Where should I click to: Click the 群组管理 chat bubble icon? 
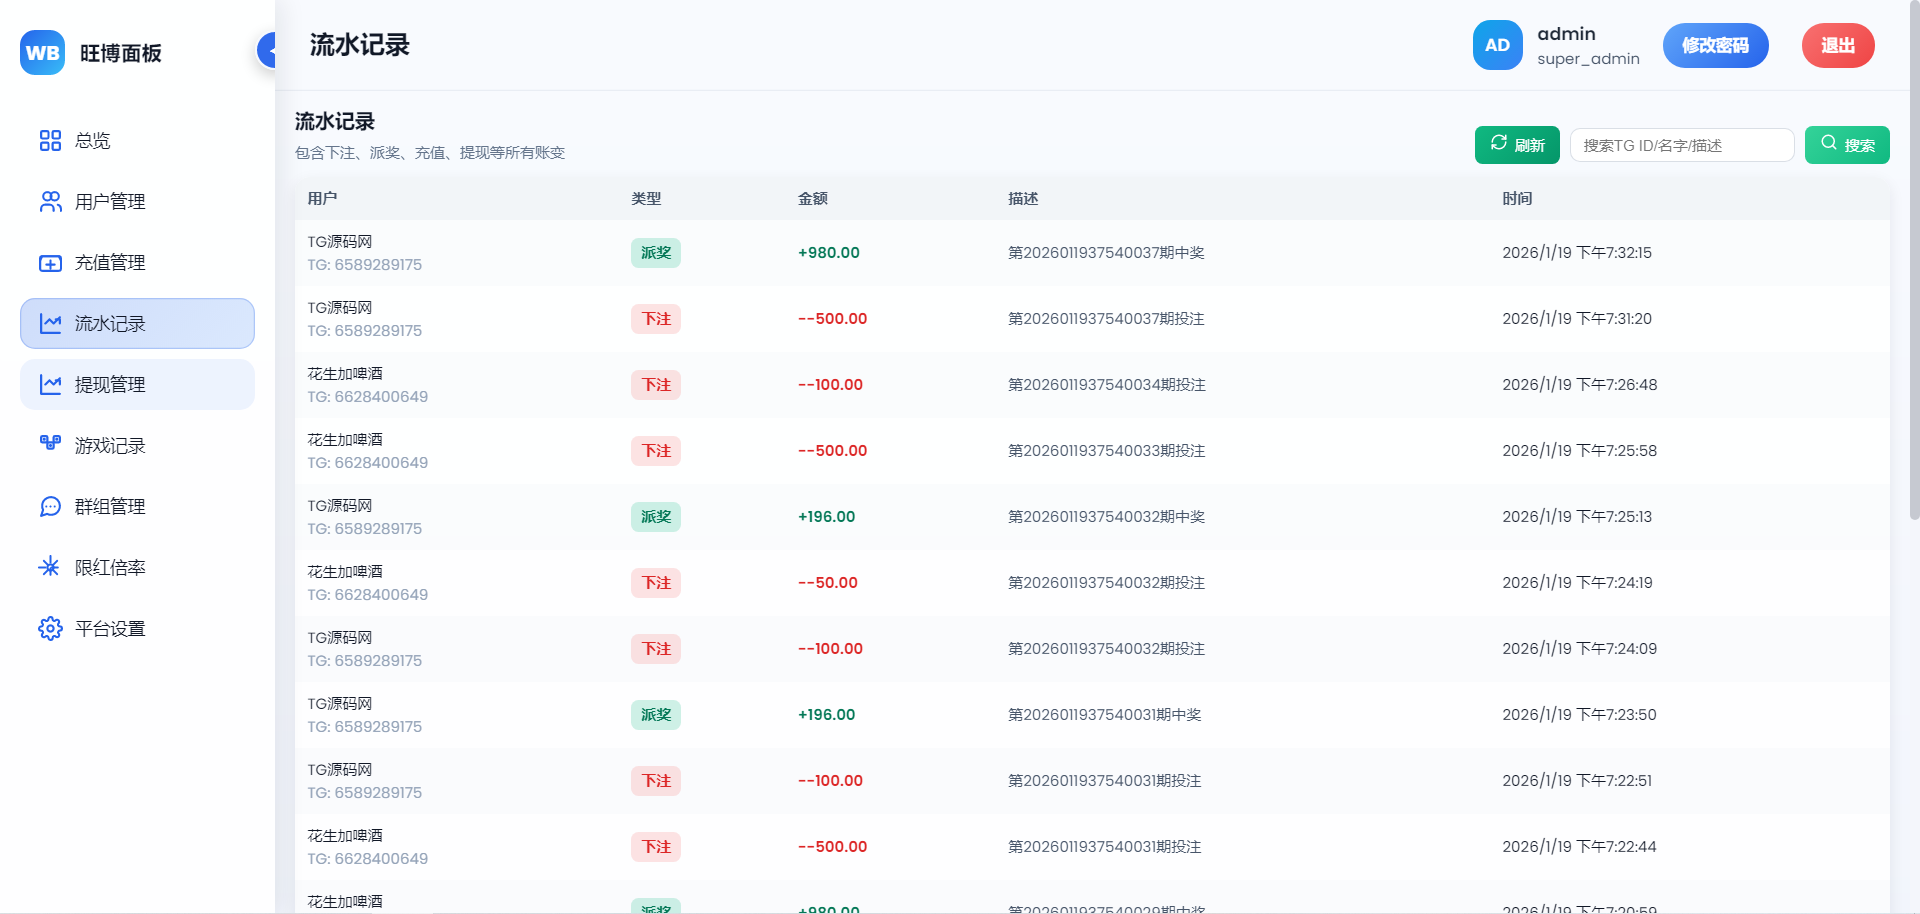point(50,507)
